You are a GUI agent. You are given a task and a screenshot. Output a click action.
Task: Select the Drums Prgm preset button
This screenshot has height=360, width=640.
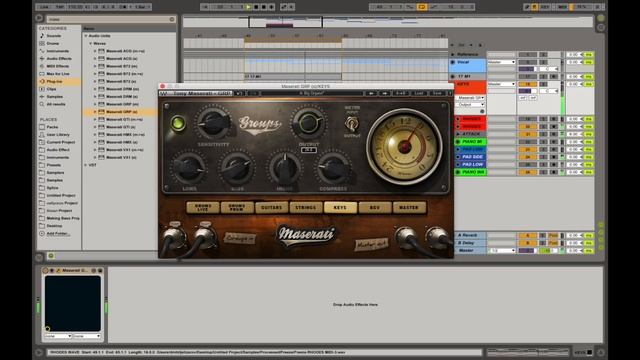click(237, 207)
